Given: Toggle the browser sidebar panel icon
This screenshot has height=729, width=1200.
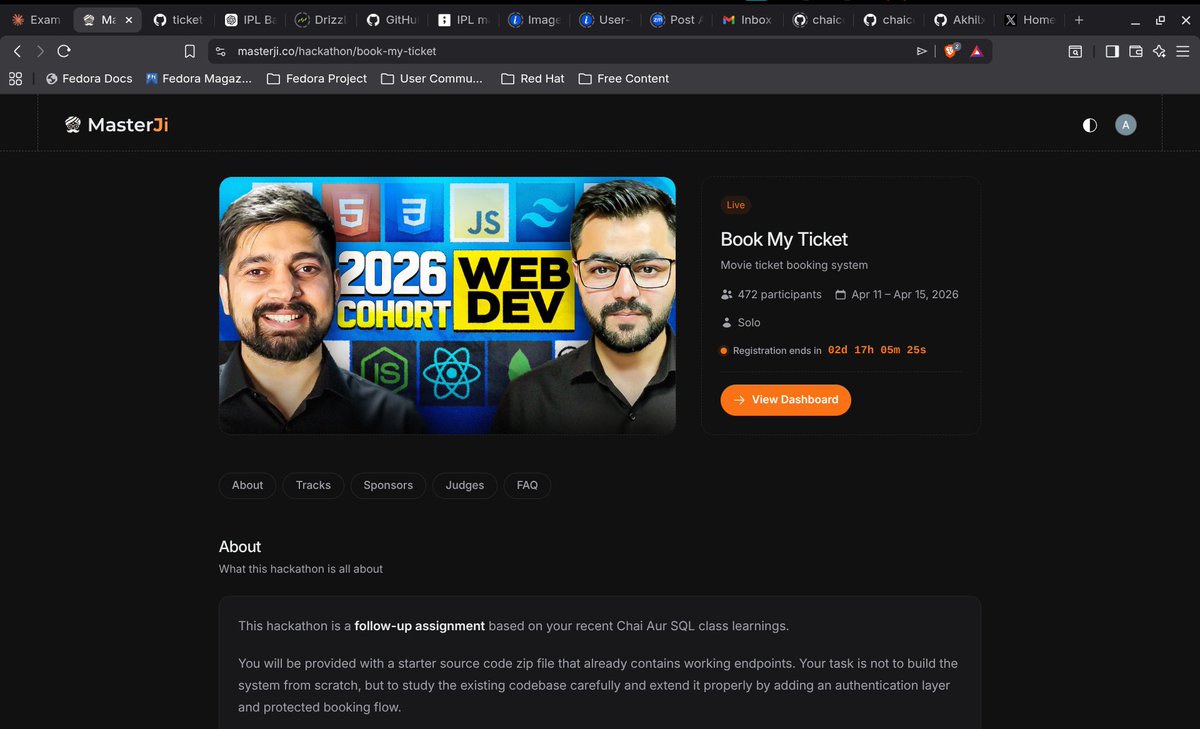Looking at the screenshot, I should (1112, 51).
